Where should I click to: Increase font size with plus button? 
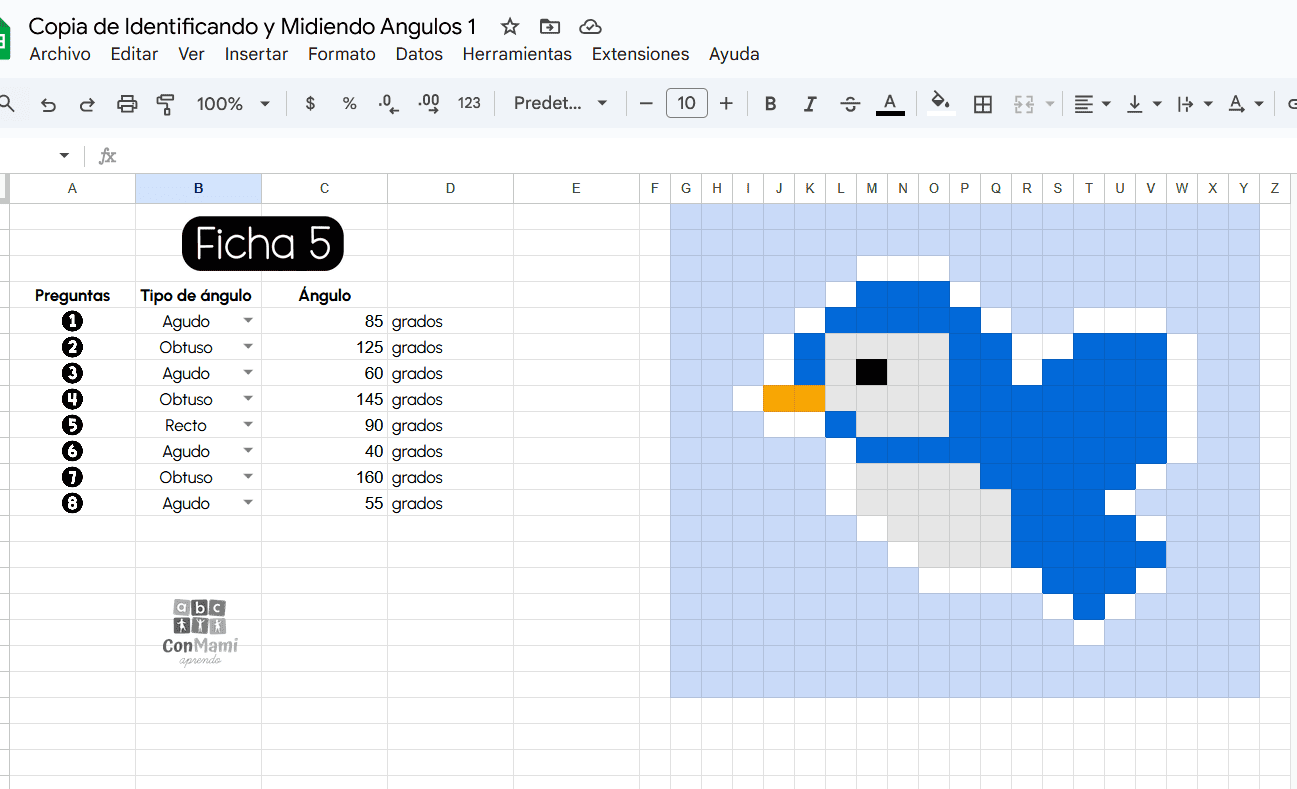[726, 104]
